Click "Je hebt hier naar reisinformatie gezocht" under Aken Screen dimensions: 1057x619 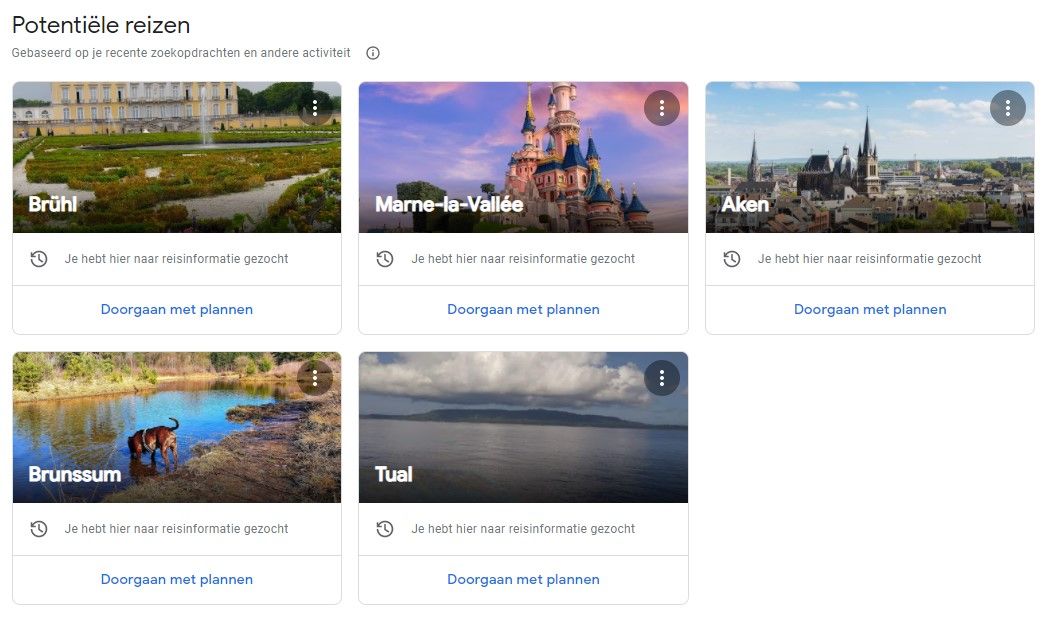tap(870, 259)
